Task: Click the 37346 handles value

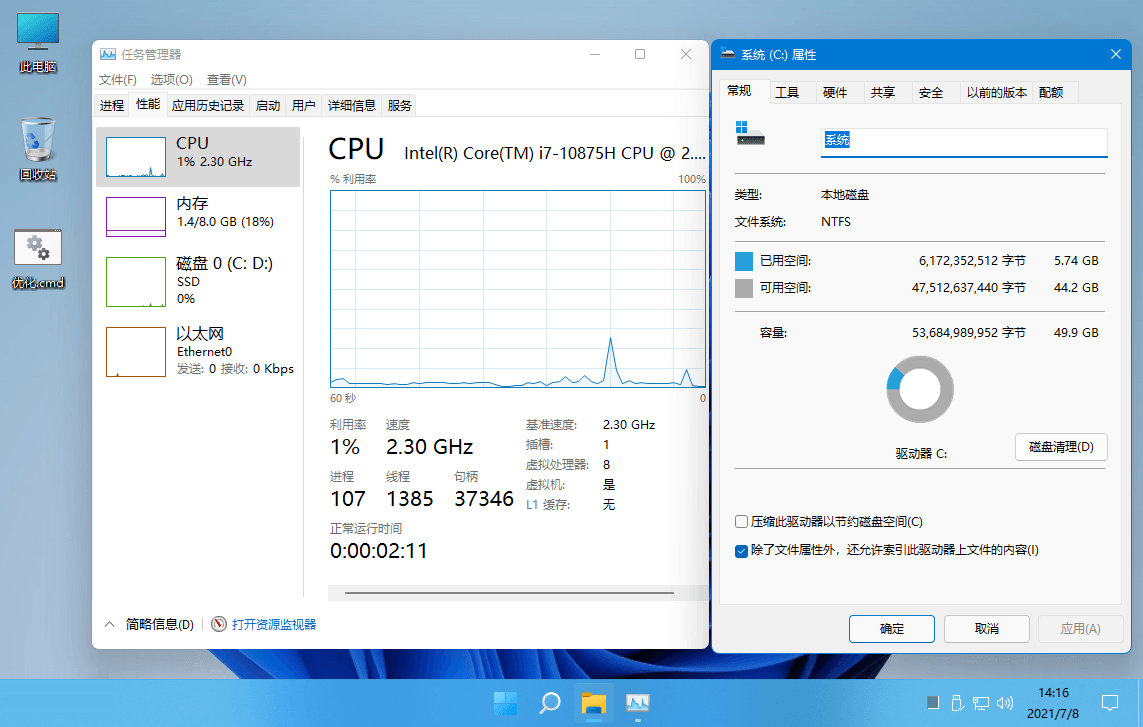Action: (484, 499)
